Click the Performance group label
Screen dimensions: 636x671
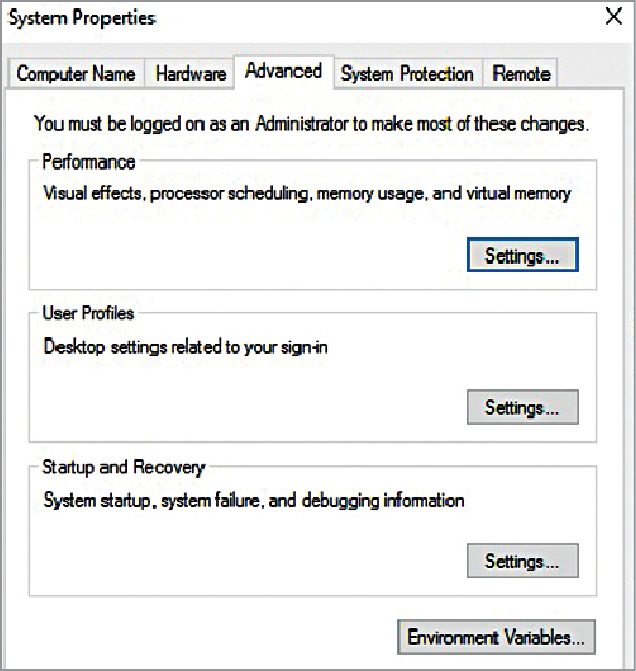coord(88,162)
